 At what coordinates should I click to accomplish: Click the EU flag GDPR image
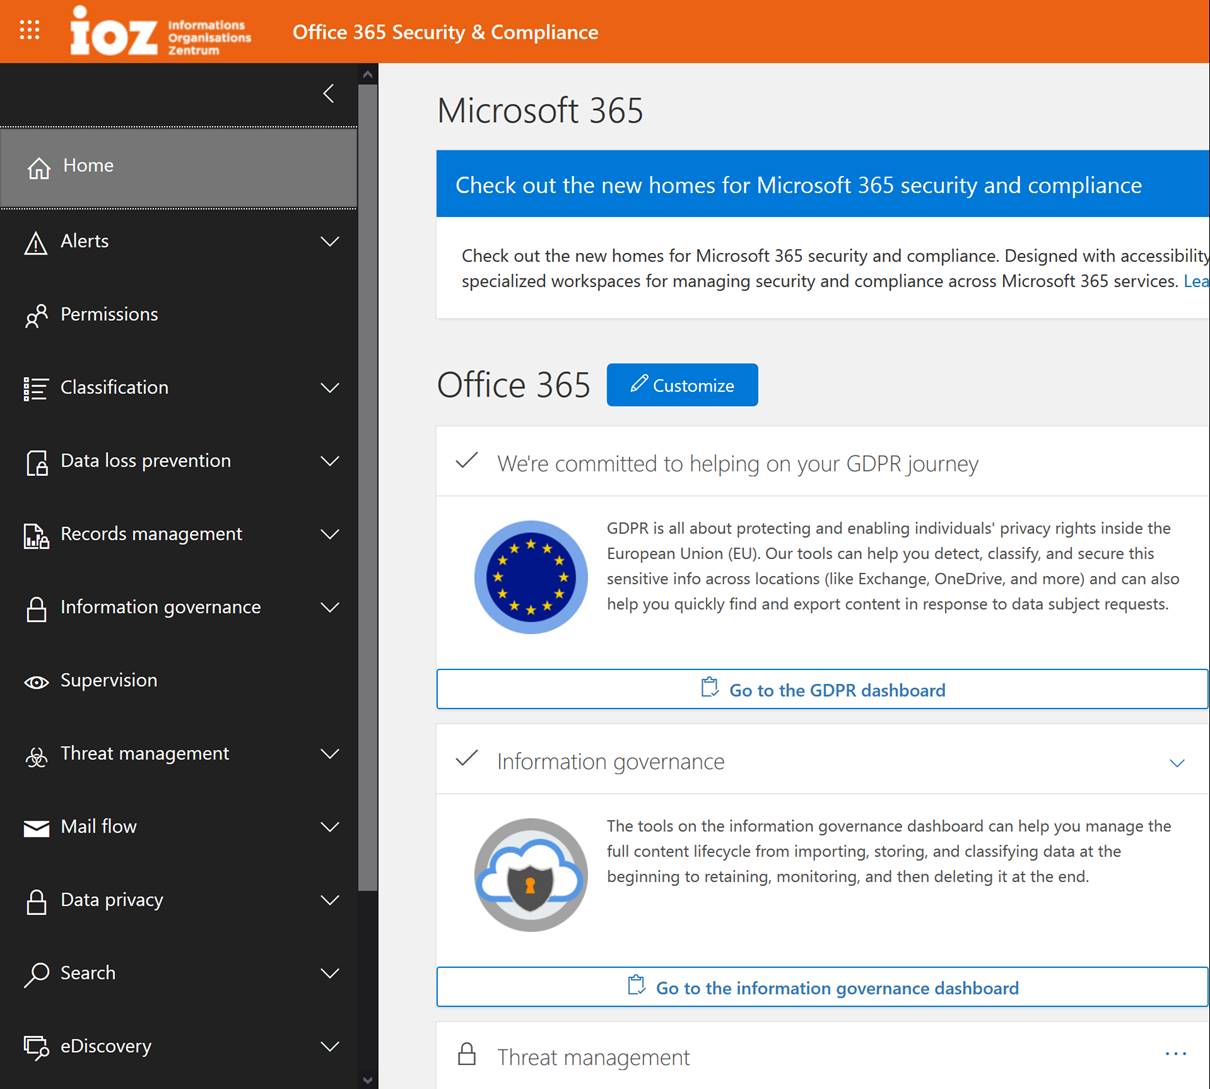(531, 577)
